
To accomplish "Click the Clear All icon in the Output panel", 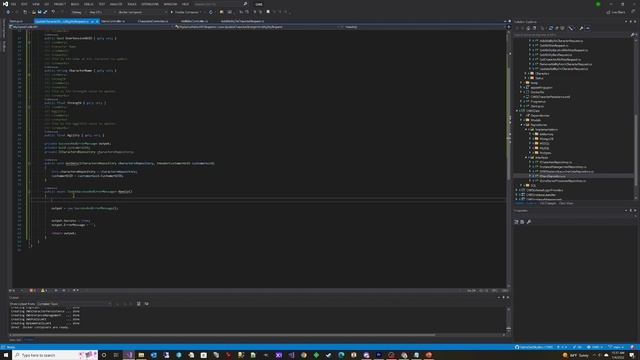I will tap(138, 304).
